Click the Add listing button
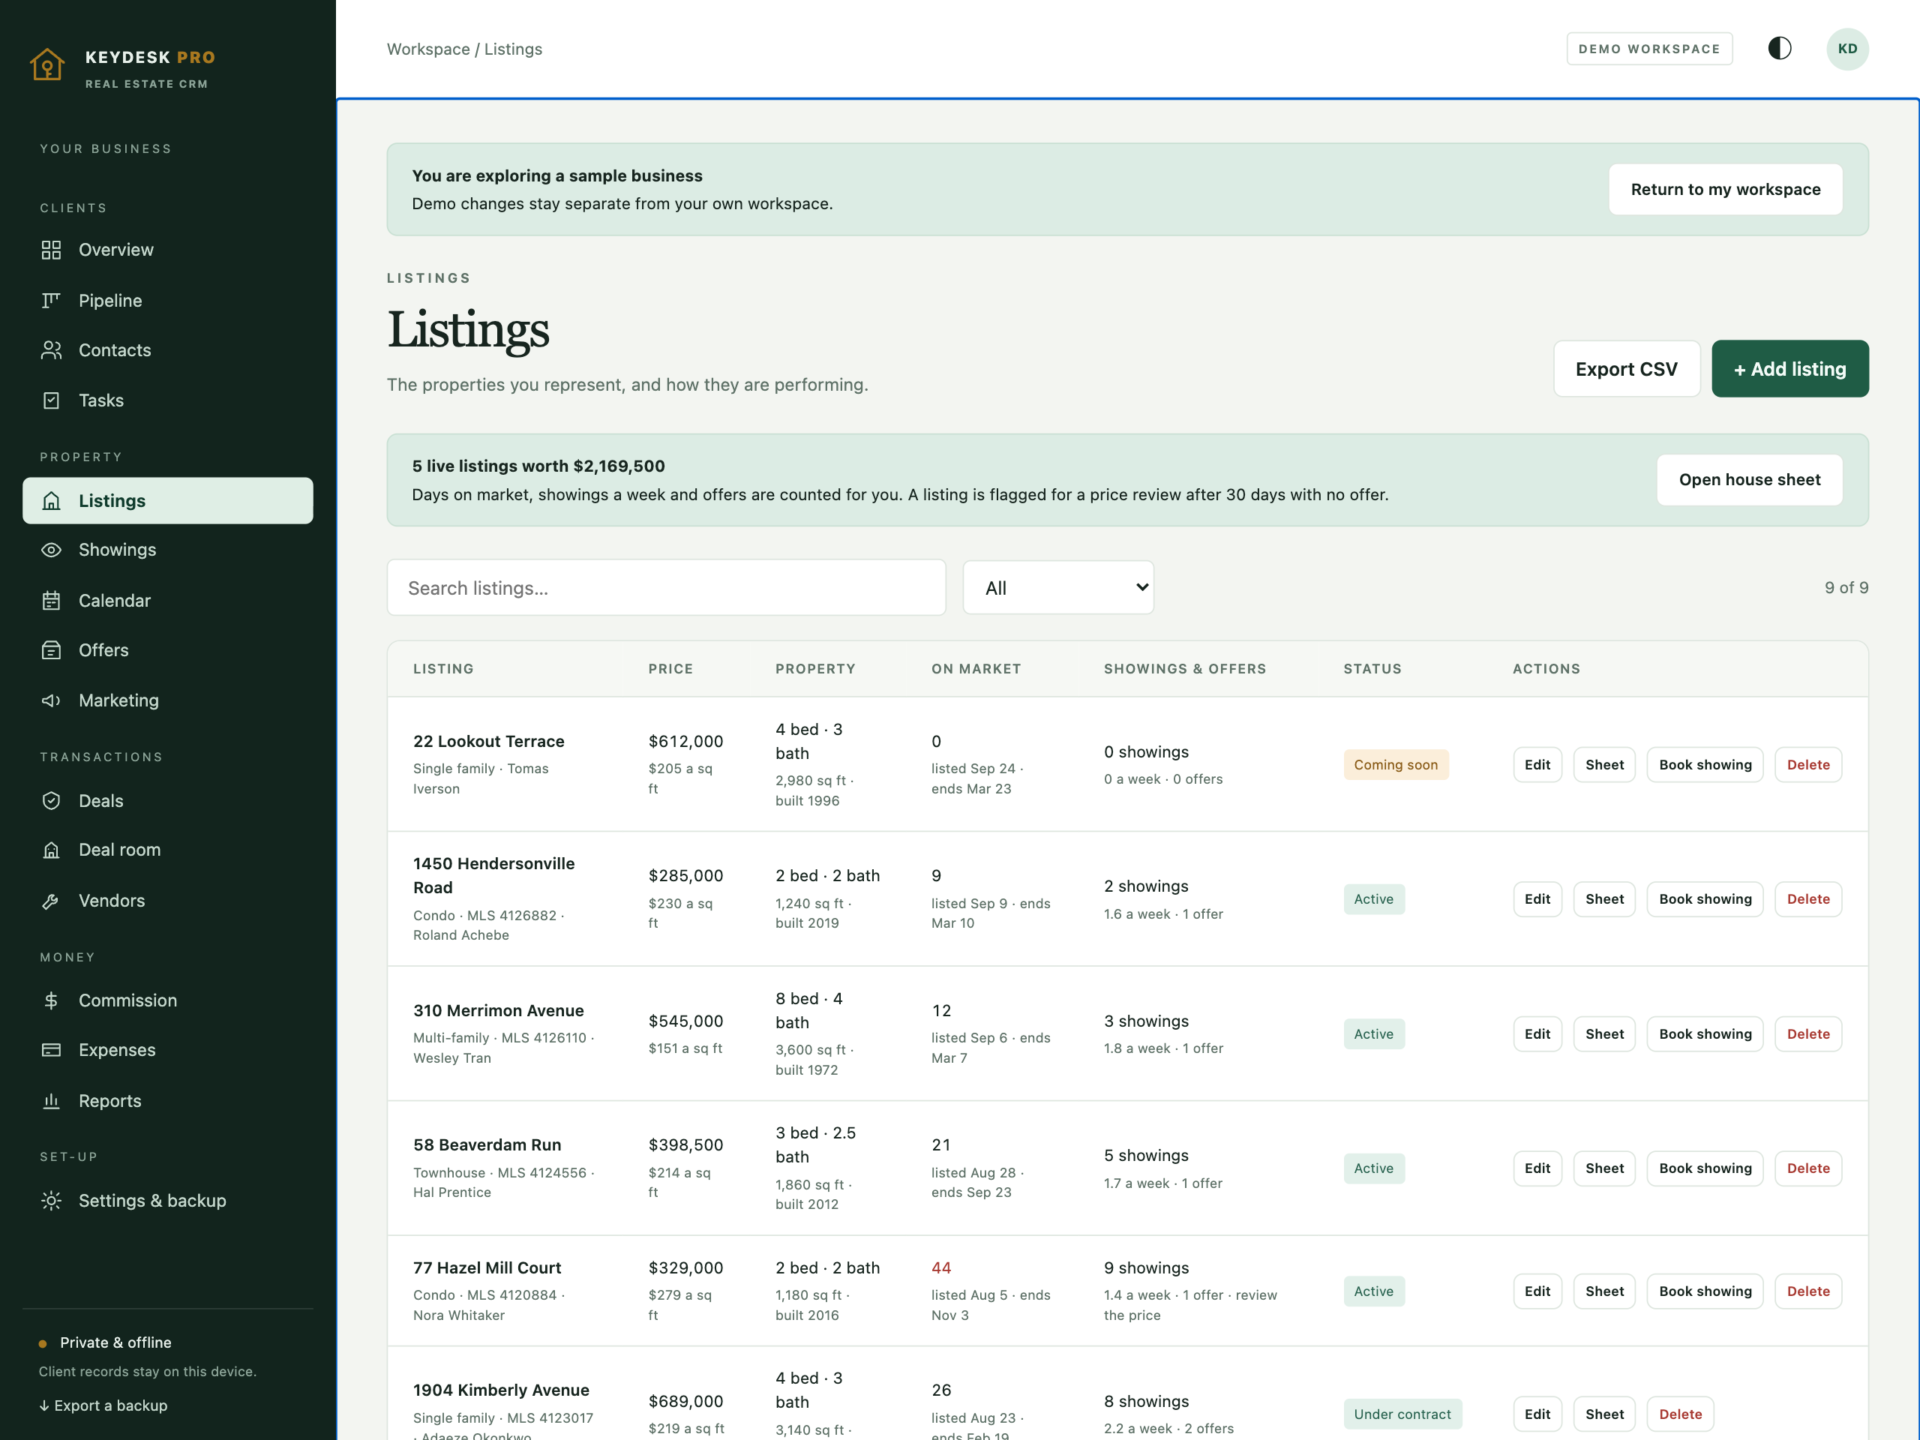The height and width of the screenshot is (1440, 1920). click(x=1789, y=369)
